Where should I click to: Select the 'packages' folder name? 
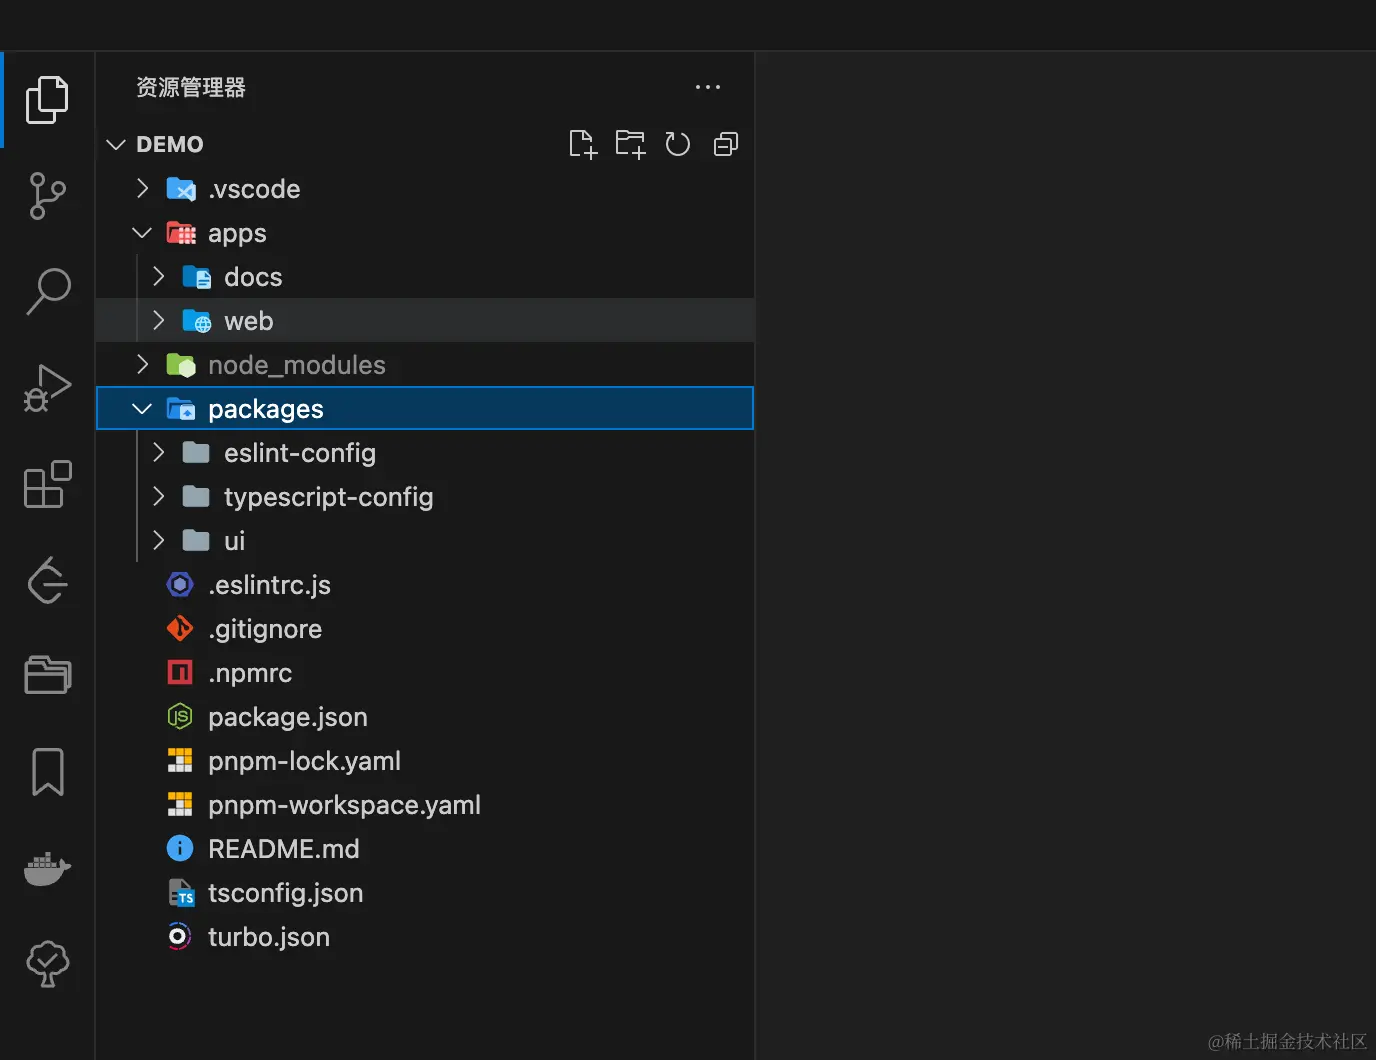click(x=266, y=409)
